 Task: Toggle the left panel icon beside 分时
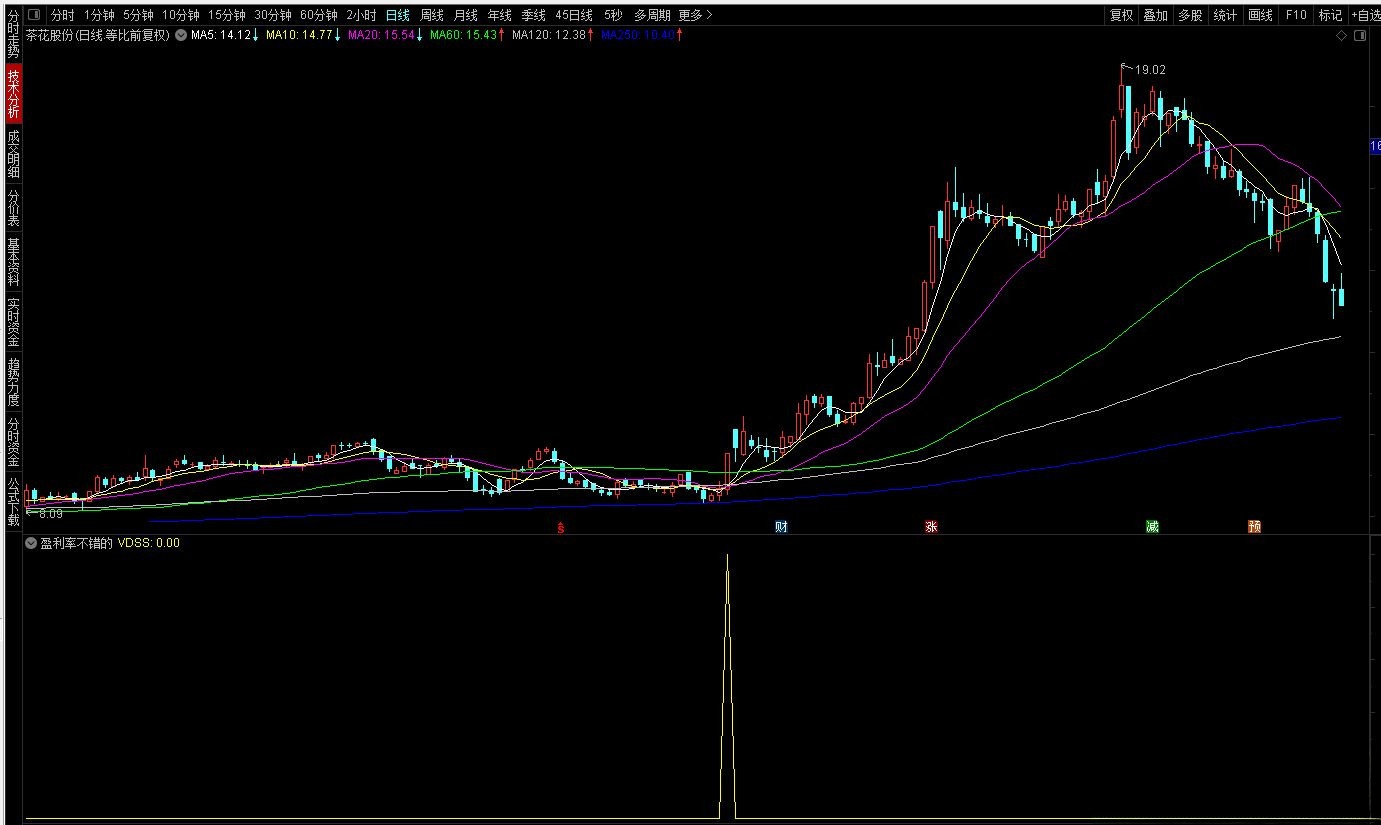point(35,15)
